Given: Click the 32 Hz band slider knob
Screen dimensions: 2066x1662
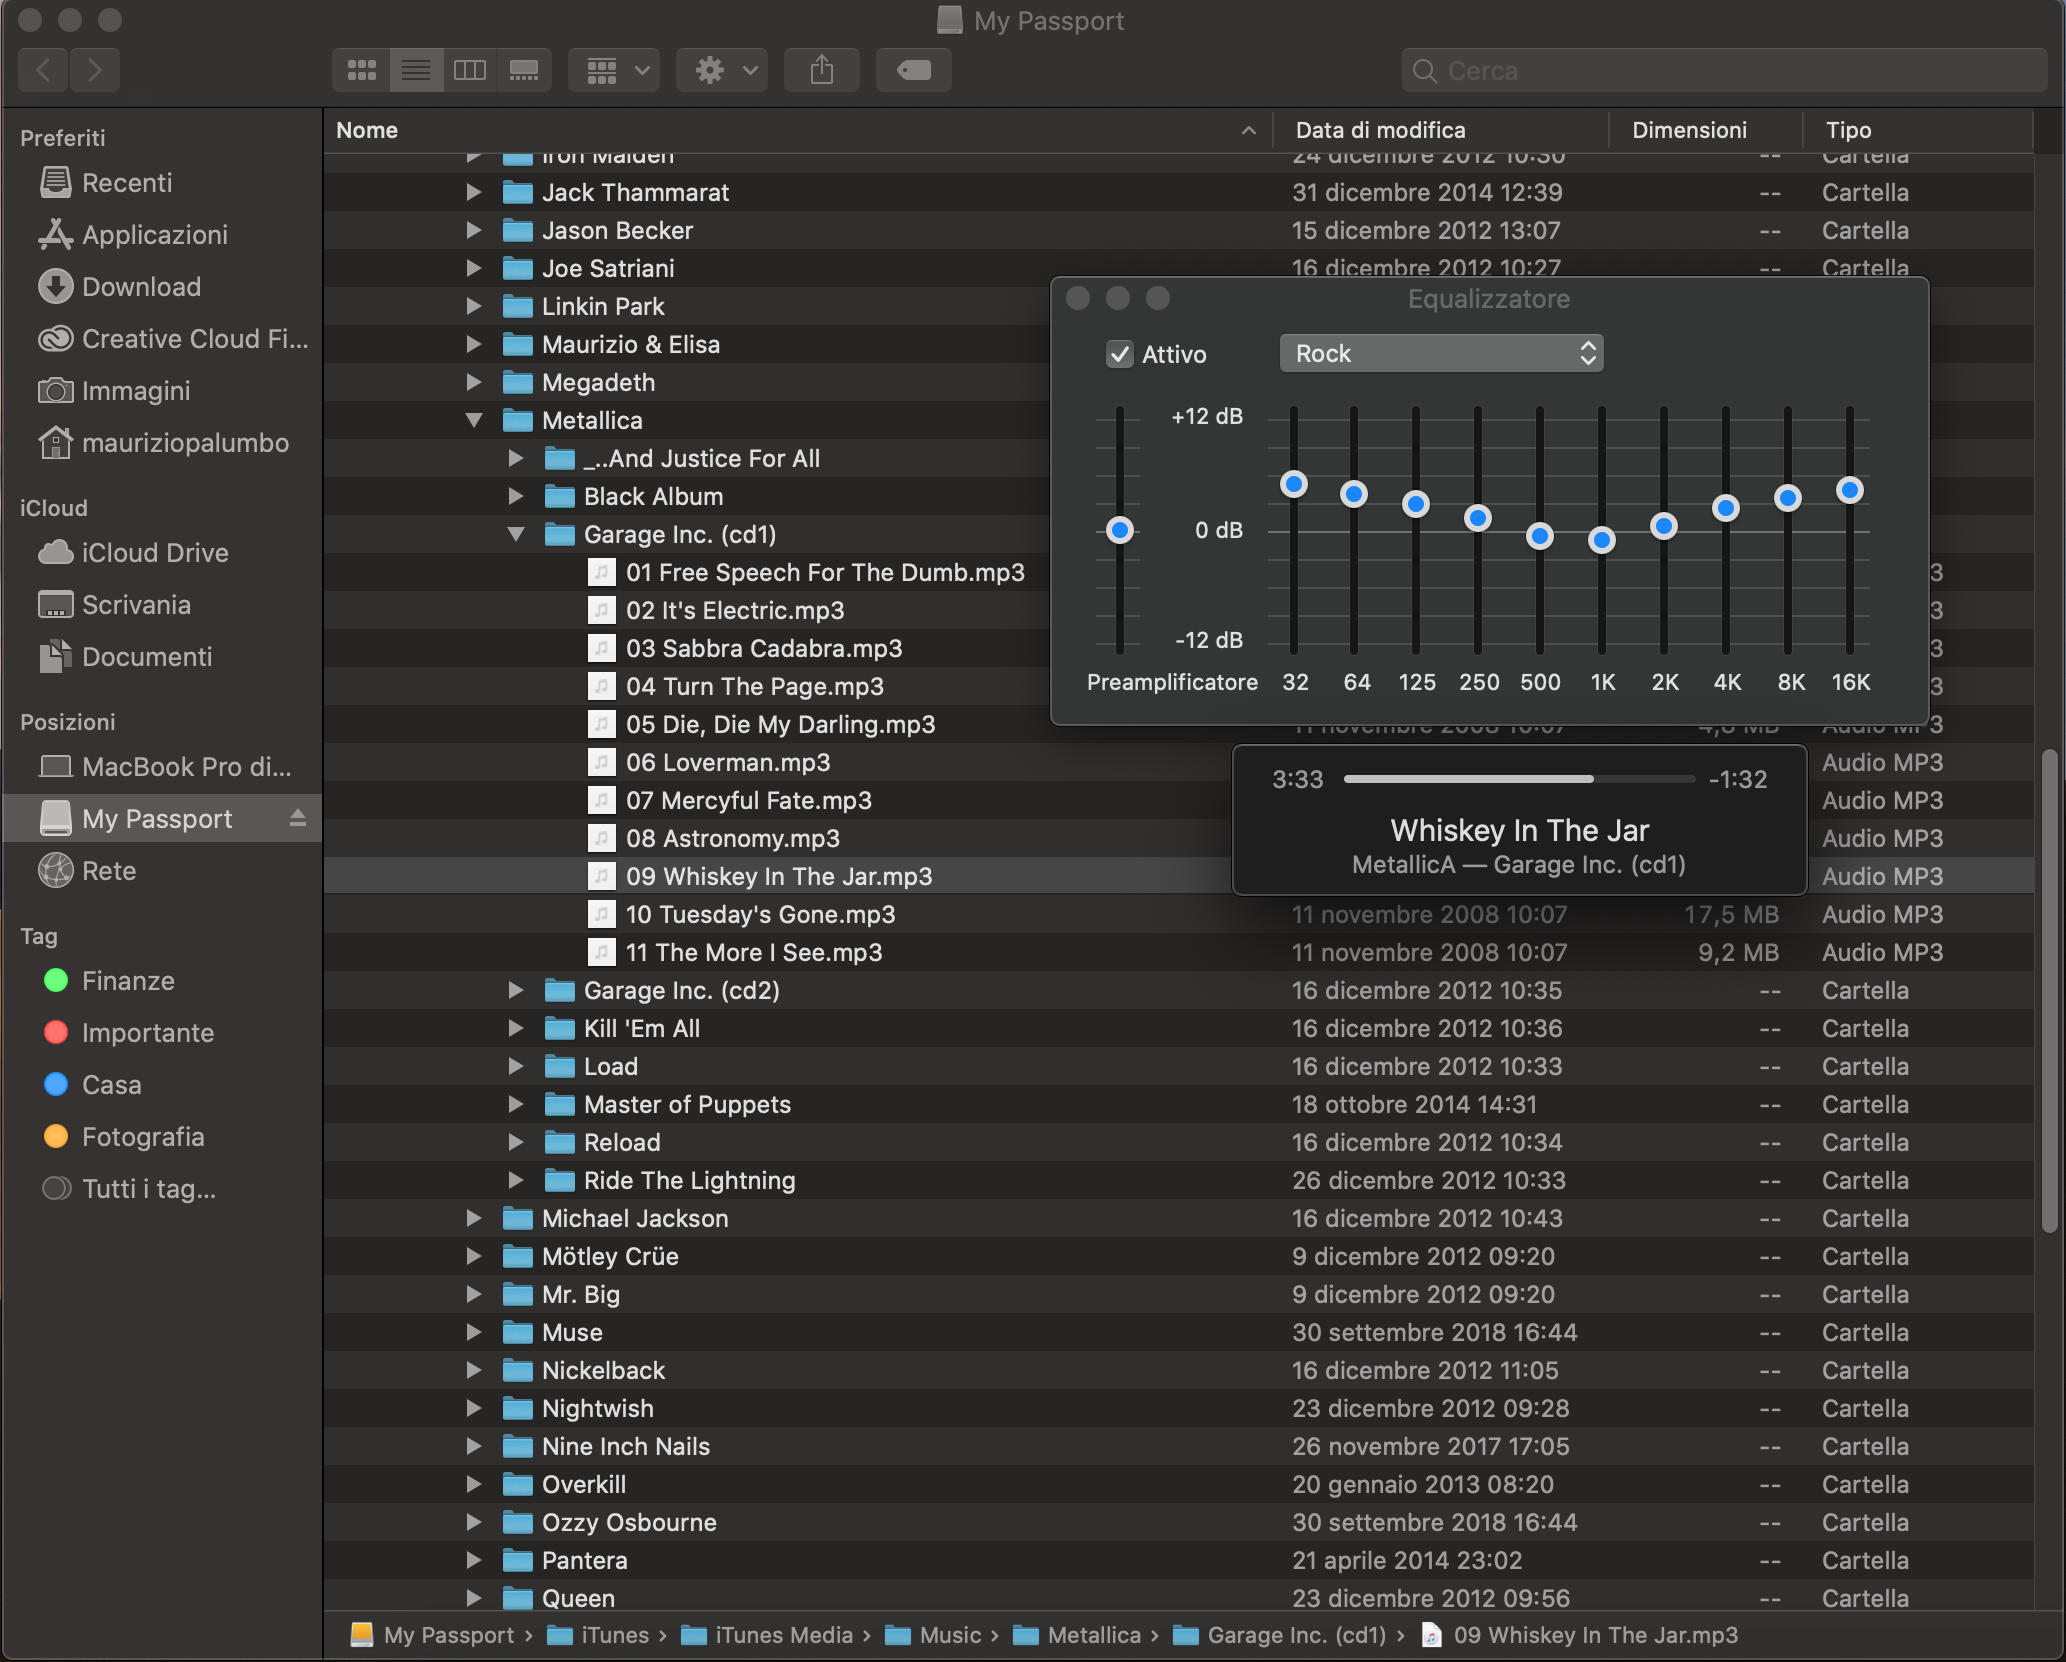Looking at the screenshot, I should click(x=1294, y=485).
